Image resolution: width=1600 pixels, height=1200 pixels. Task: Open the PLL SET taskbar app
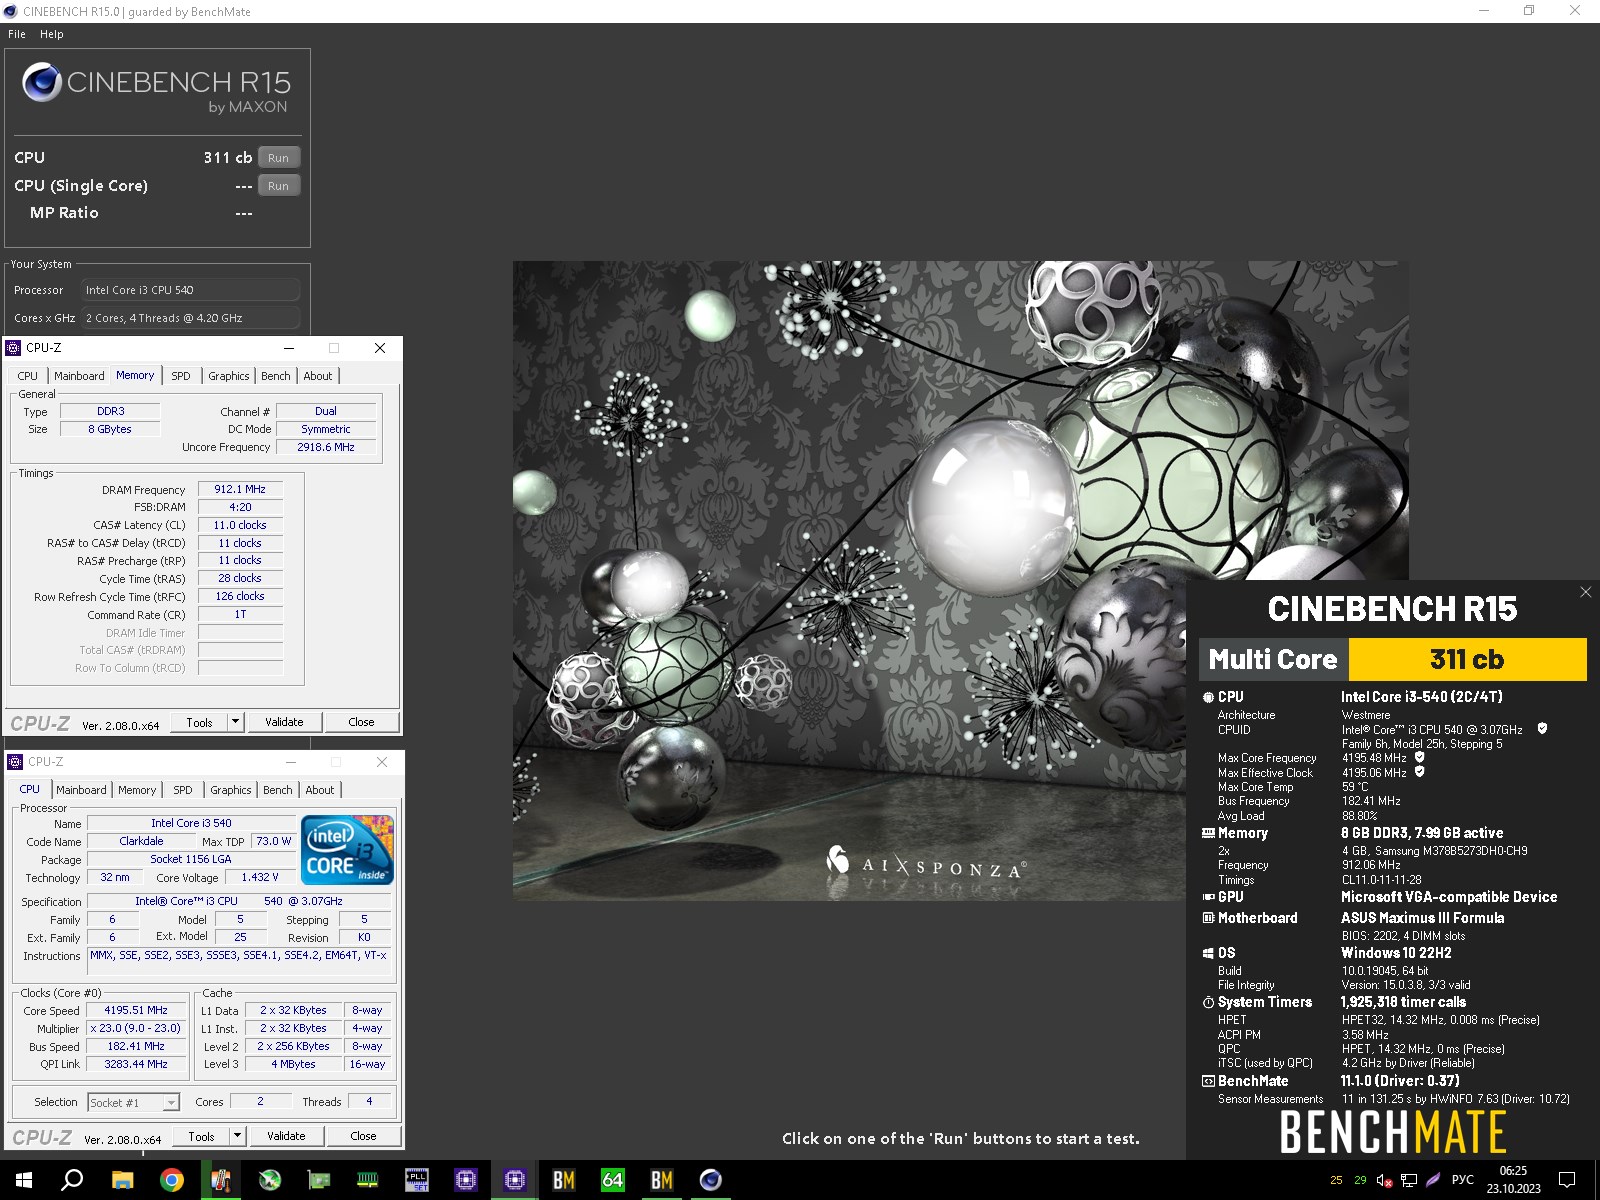[416, 1180]
